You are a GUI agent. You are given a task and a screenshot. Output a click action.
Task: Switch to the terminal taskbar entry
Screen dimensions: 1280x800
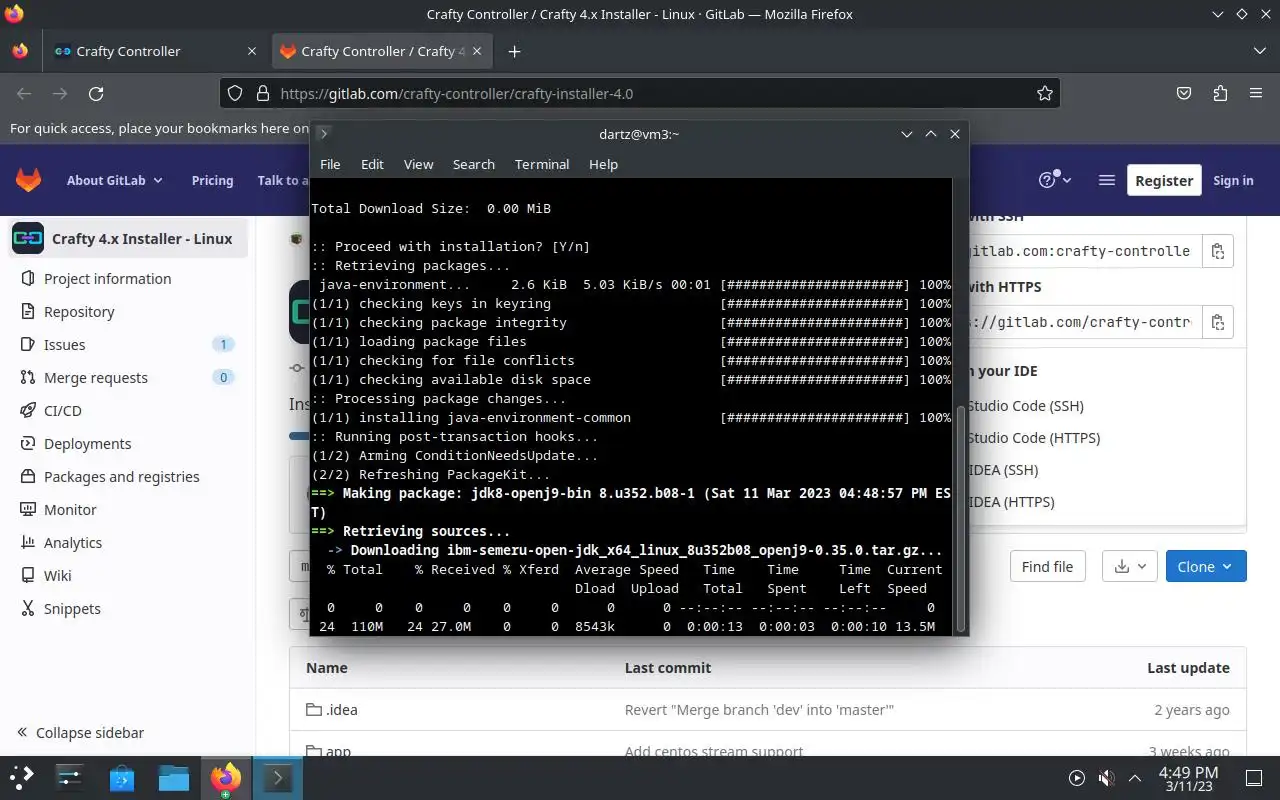coord(278,777)
